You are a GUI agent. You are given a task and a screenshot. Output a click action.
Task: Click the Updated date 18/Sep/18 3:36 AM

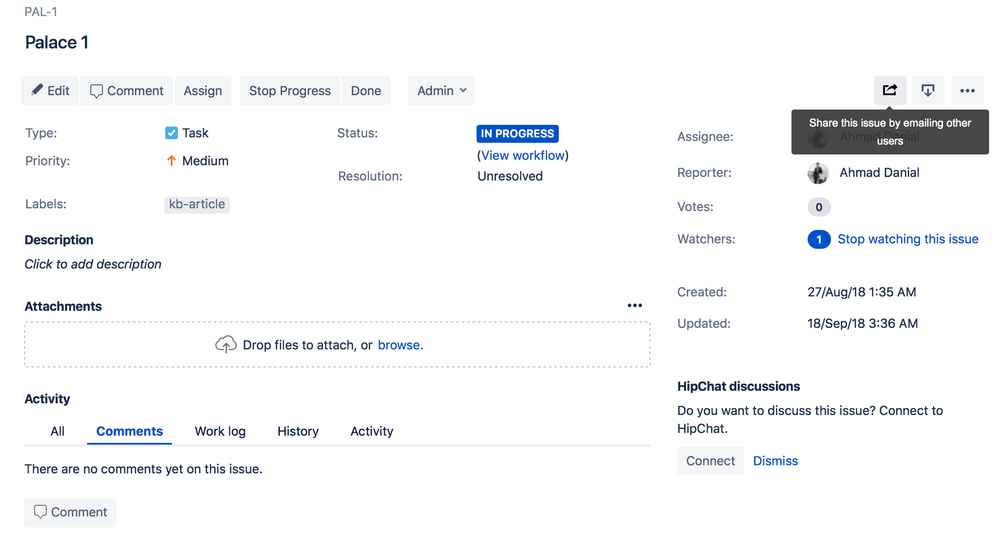point(862,323)
